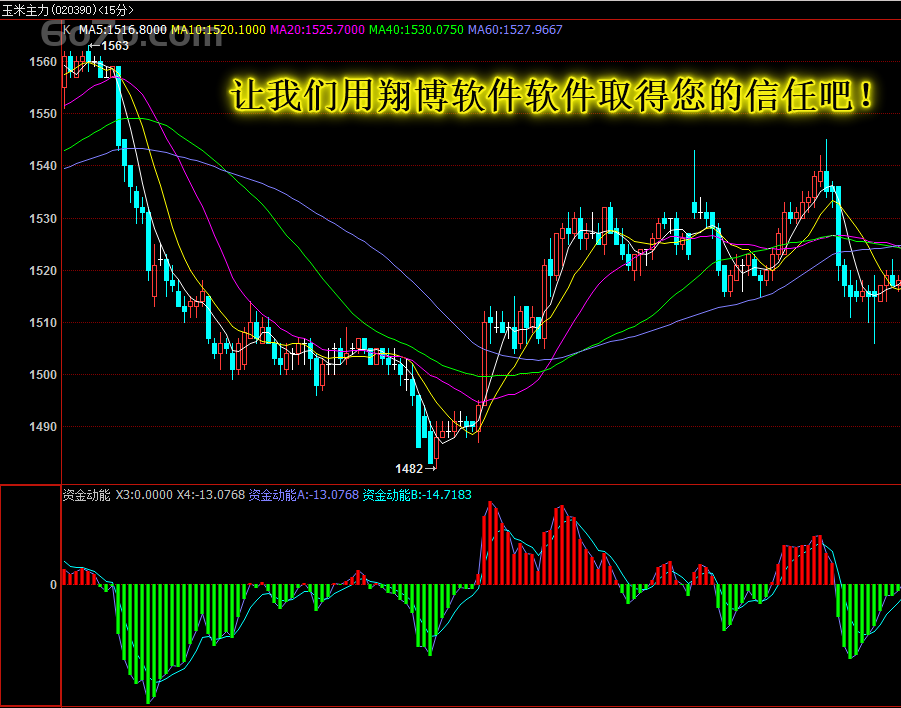Click the 1520 price axis label
The height and width of the screenshot is (708, 901).
pyautogui.click(x=43, y=271)
